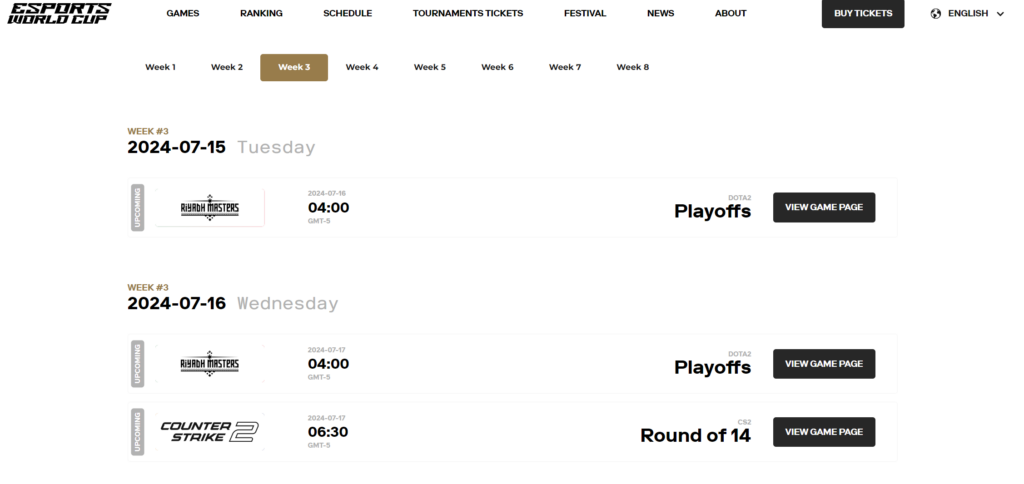Viewport: 1024px width, 484px height.
Task: Click Wednesday's Riyadh Masters logo
Action: 210,364
